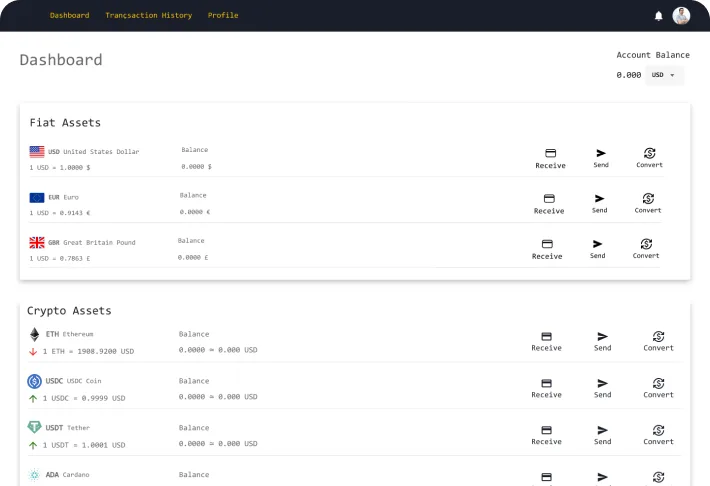Click the '0.0000 $' USD balance value
The width and height of the screenshot is (710, 486).
click(x=197, y=167)
